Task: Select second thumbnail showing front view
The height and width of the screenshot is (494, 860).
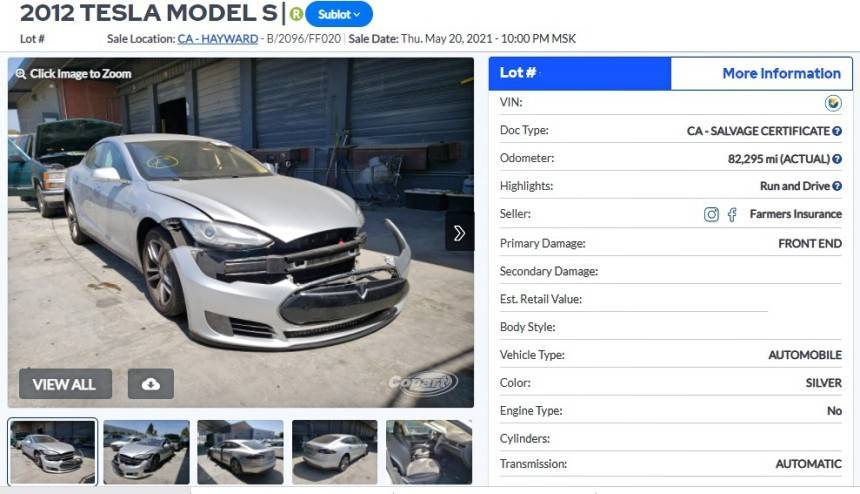Action: [x=146, y=452]
